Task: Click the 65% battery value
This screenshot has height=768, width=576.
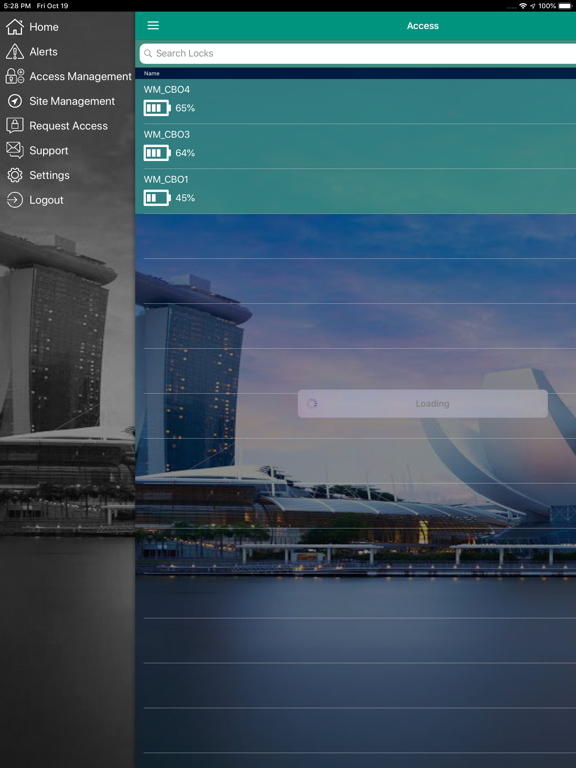Action: click(185, 108)
